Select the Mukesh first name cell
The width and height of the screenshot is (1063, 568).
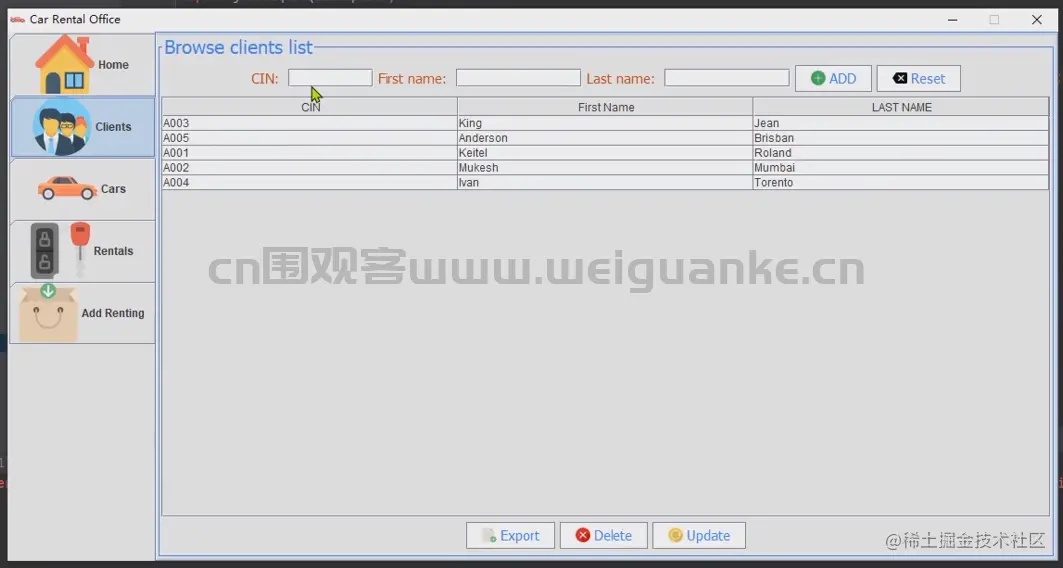pos(605,168)
